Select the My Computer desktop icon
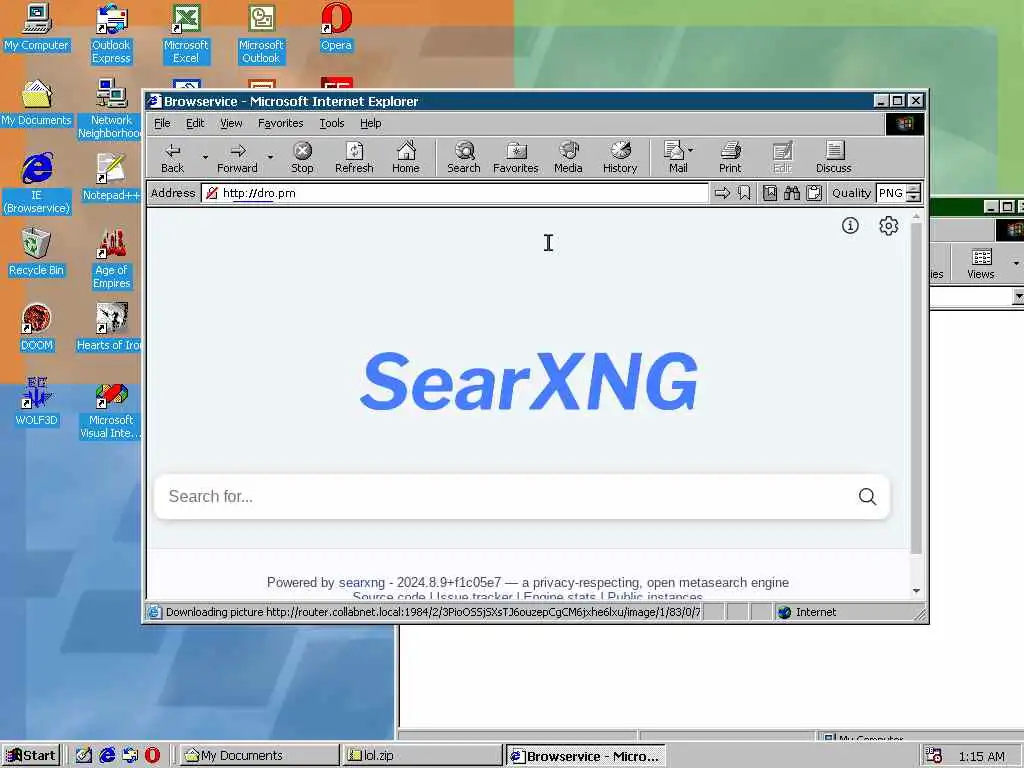Image resolution: width=1024 pixels, height=768 pixels. [36, 27]
